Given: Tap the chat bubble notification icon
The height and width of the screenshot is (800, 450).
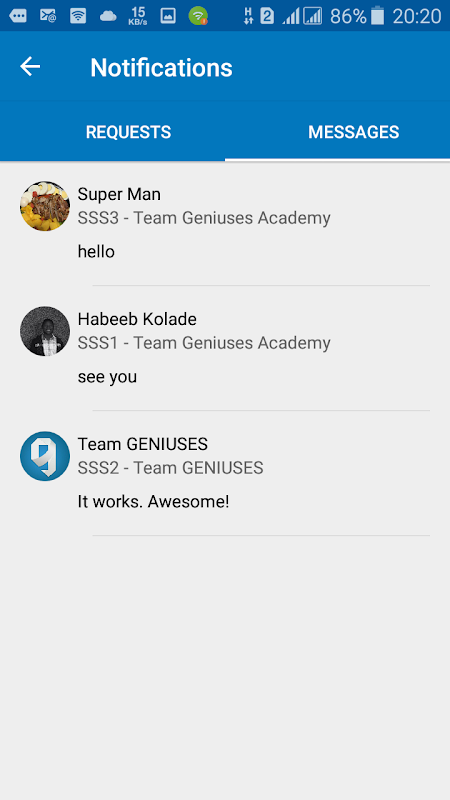Looking at the screenshot, I should click(x=18, y=16).
